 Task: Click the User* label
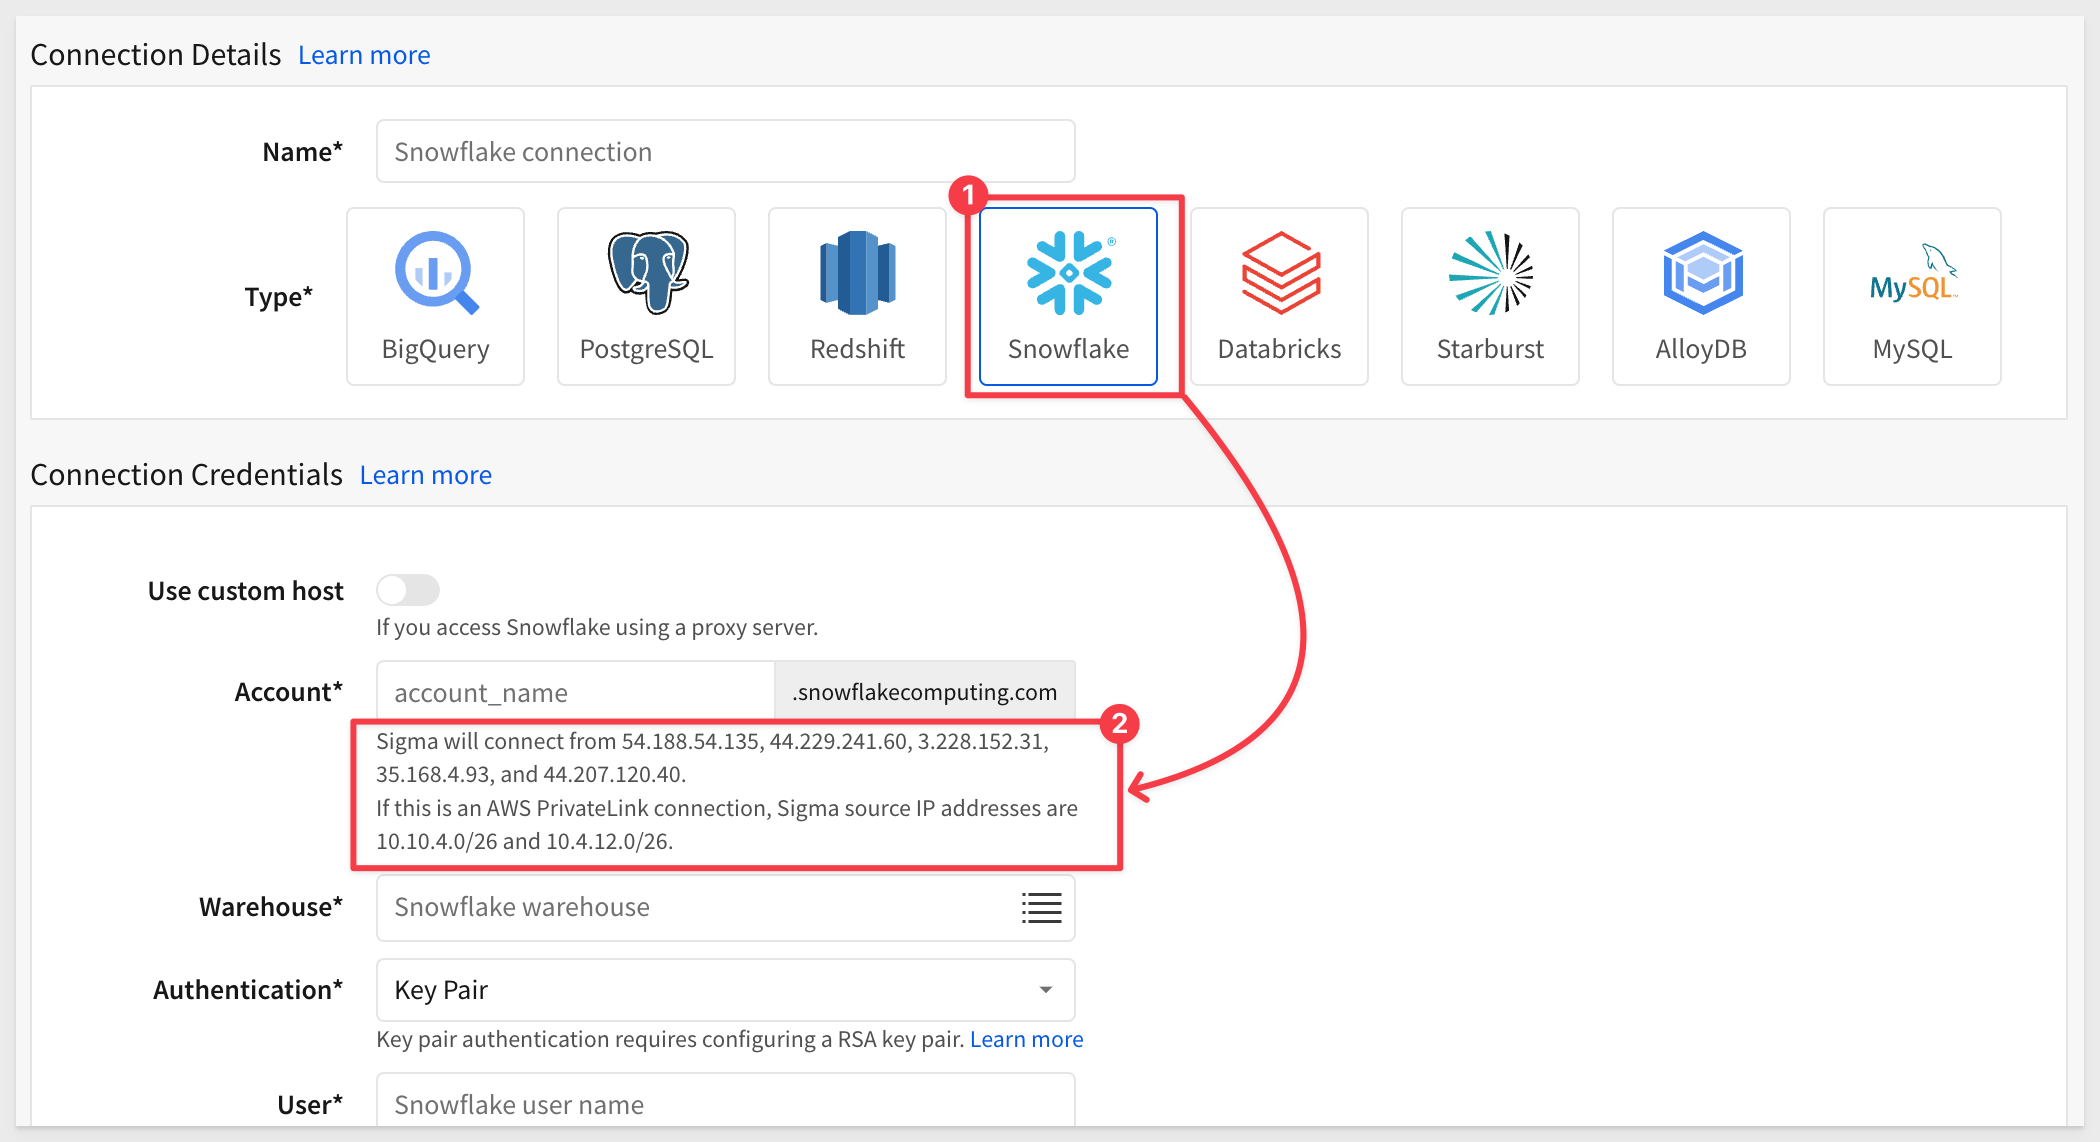(310, 1105)
